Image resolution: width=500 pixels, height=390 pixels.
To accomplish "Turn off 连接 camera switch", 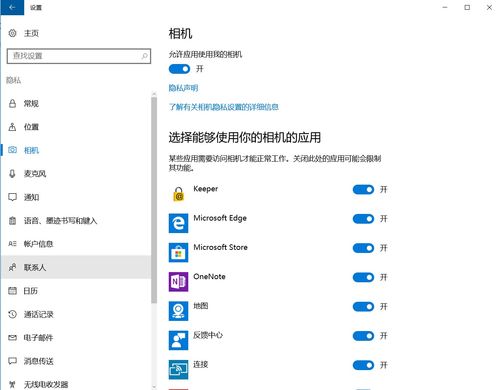I will click(363, 365).
